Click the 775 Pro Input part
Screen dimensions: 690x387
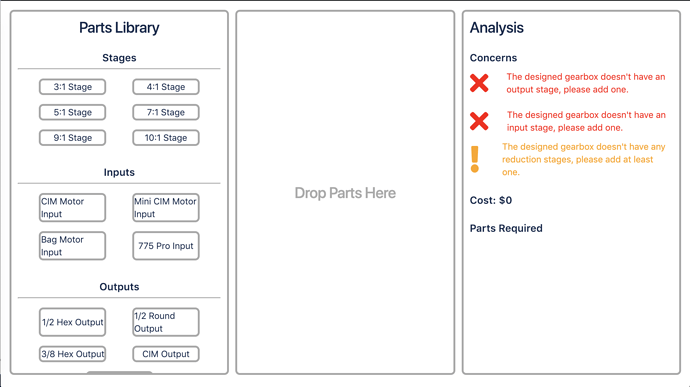pyautogui.click(x=166, y=246)
